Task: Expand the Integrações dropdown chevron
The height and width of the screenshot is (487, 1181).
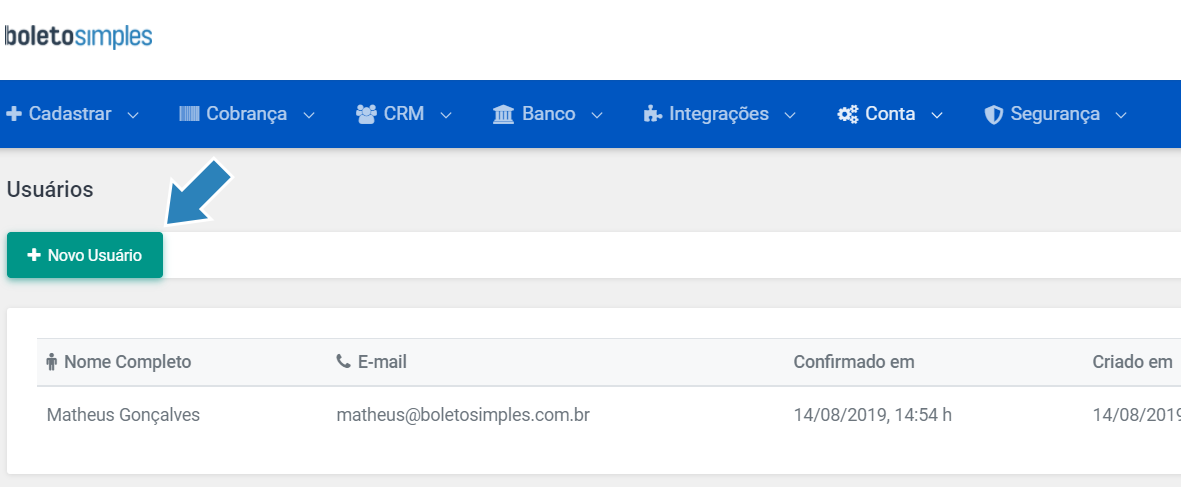Action: (x=790, y=115)
